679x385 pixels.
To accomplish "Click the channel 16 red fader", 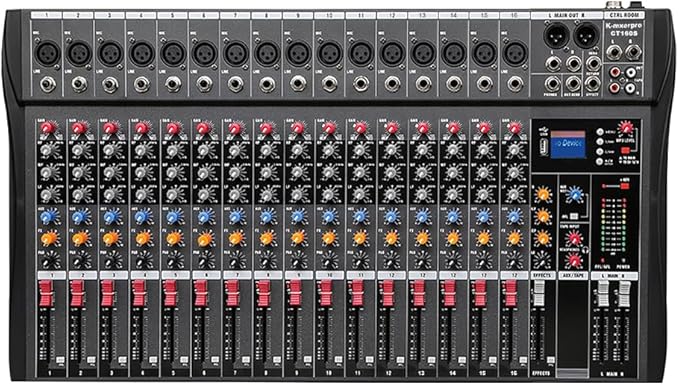I will coord(511,293).
